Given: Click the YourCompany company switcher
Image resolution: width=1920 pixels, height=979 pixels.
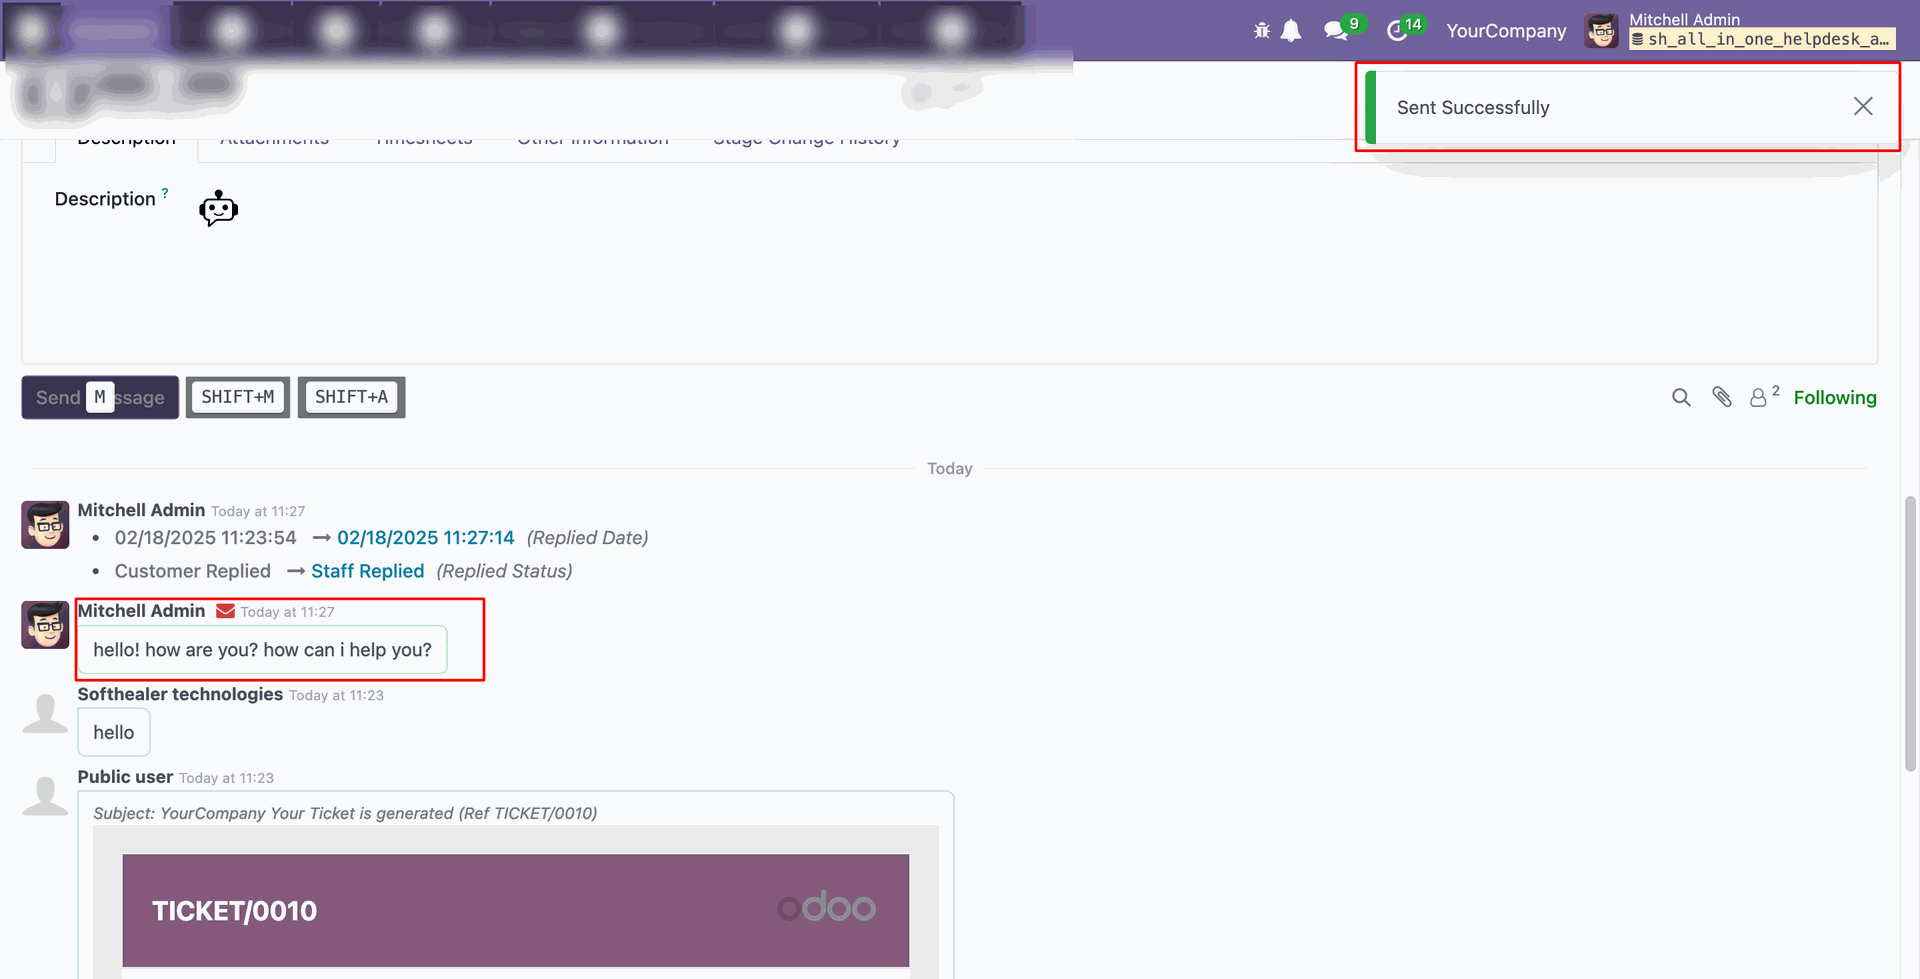Looking at the screenshot, I should [1506, 31].
